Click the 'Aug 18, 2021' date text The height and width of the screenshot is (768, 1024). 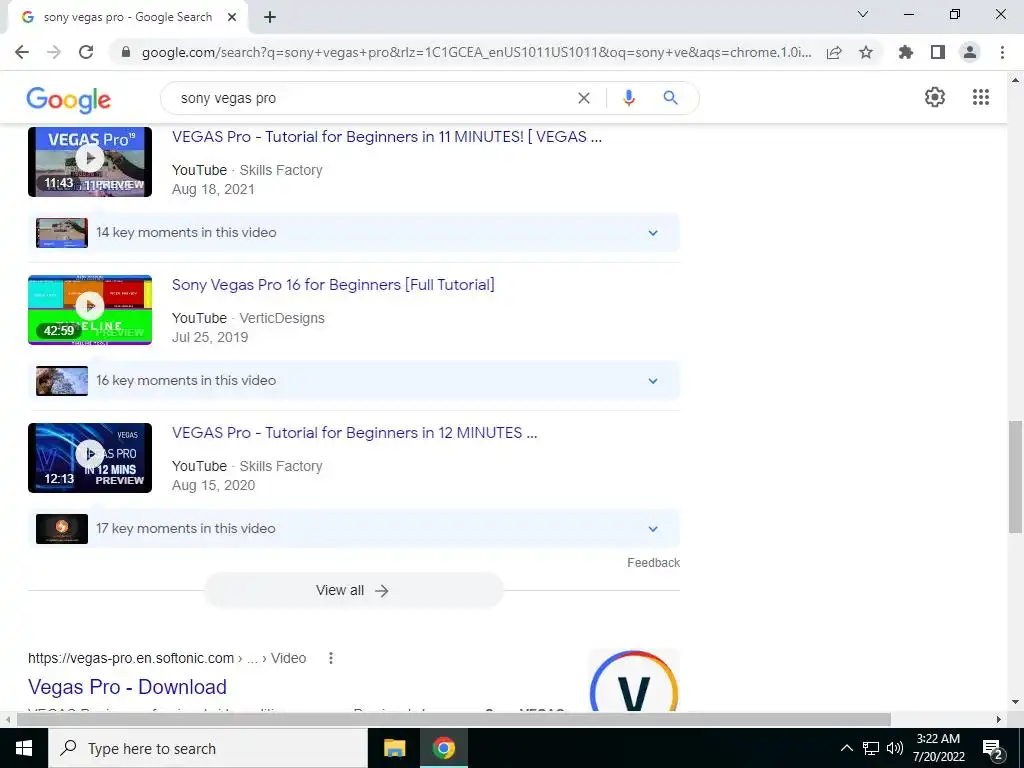213,189
